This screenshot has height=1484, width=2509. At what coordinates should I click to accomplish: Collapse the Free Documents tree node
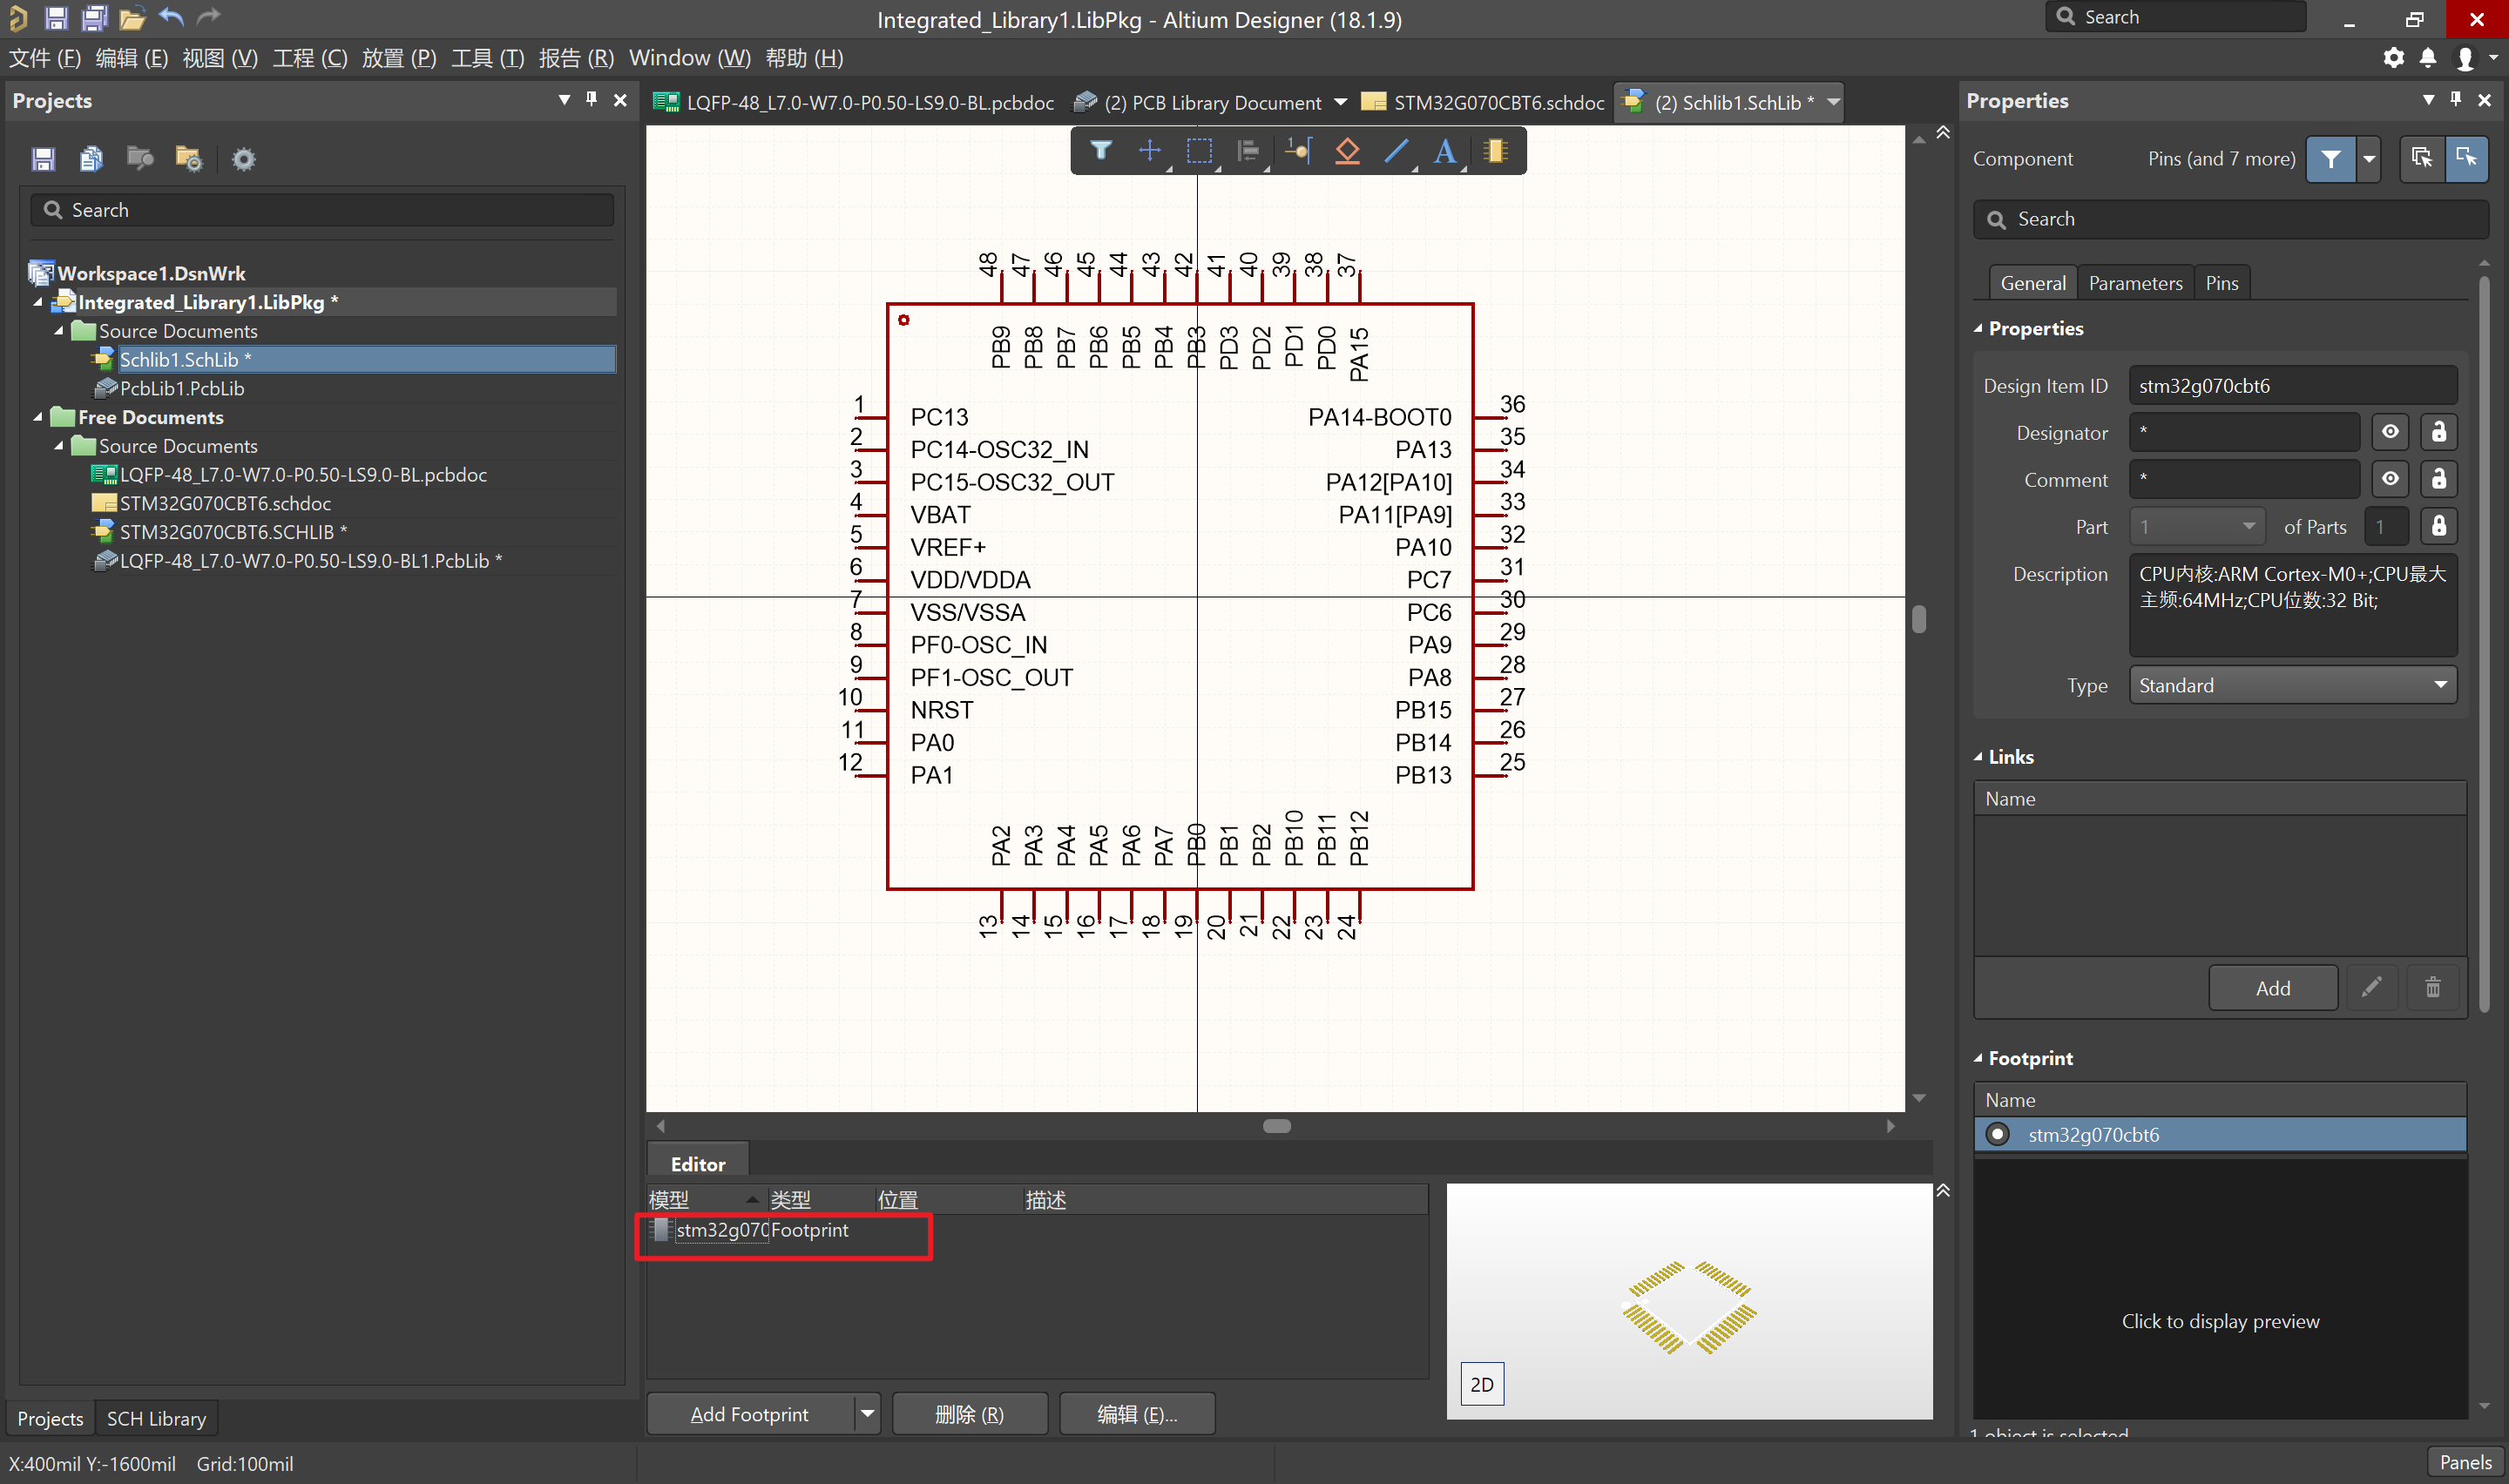pyautogui.click(x=38, y=417)
